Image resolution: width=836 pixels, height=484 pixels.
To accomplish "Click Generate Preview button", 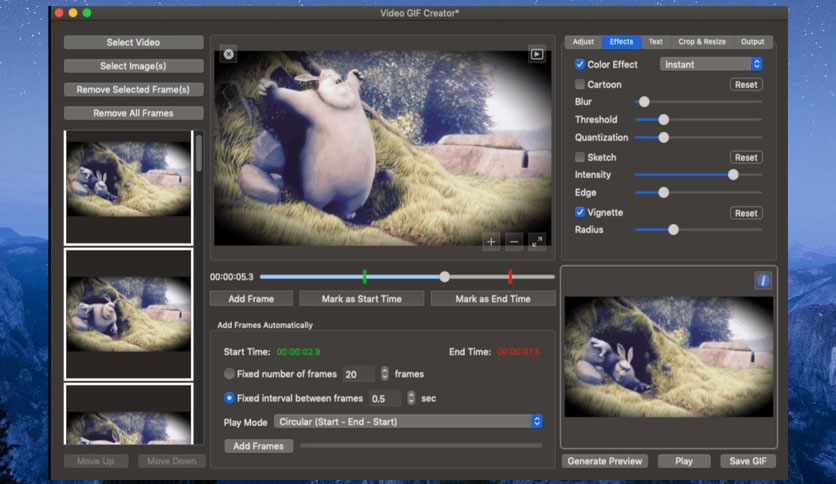I will click(605, 461).
